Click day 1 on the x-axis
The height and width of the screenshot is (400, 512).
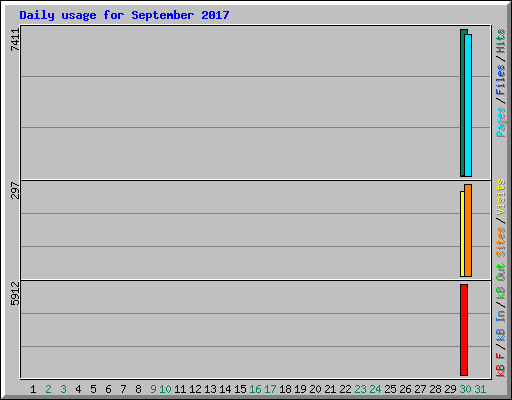coord(33,389)
